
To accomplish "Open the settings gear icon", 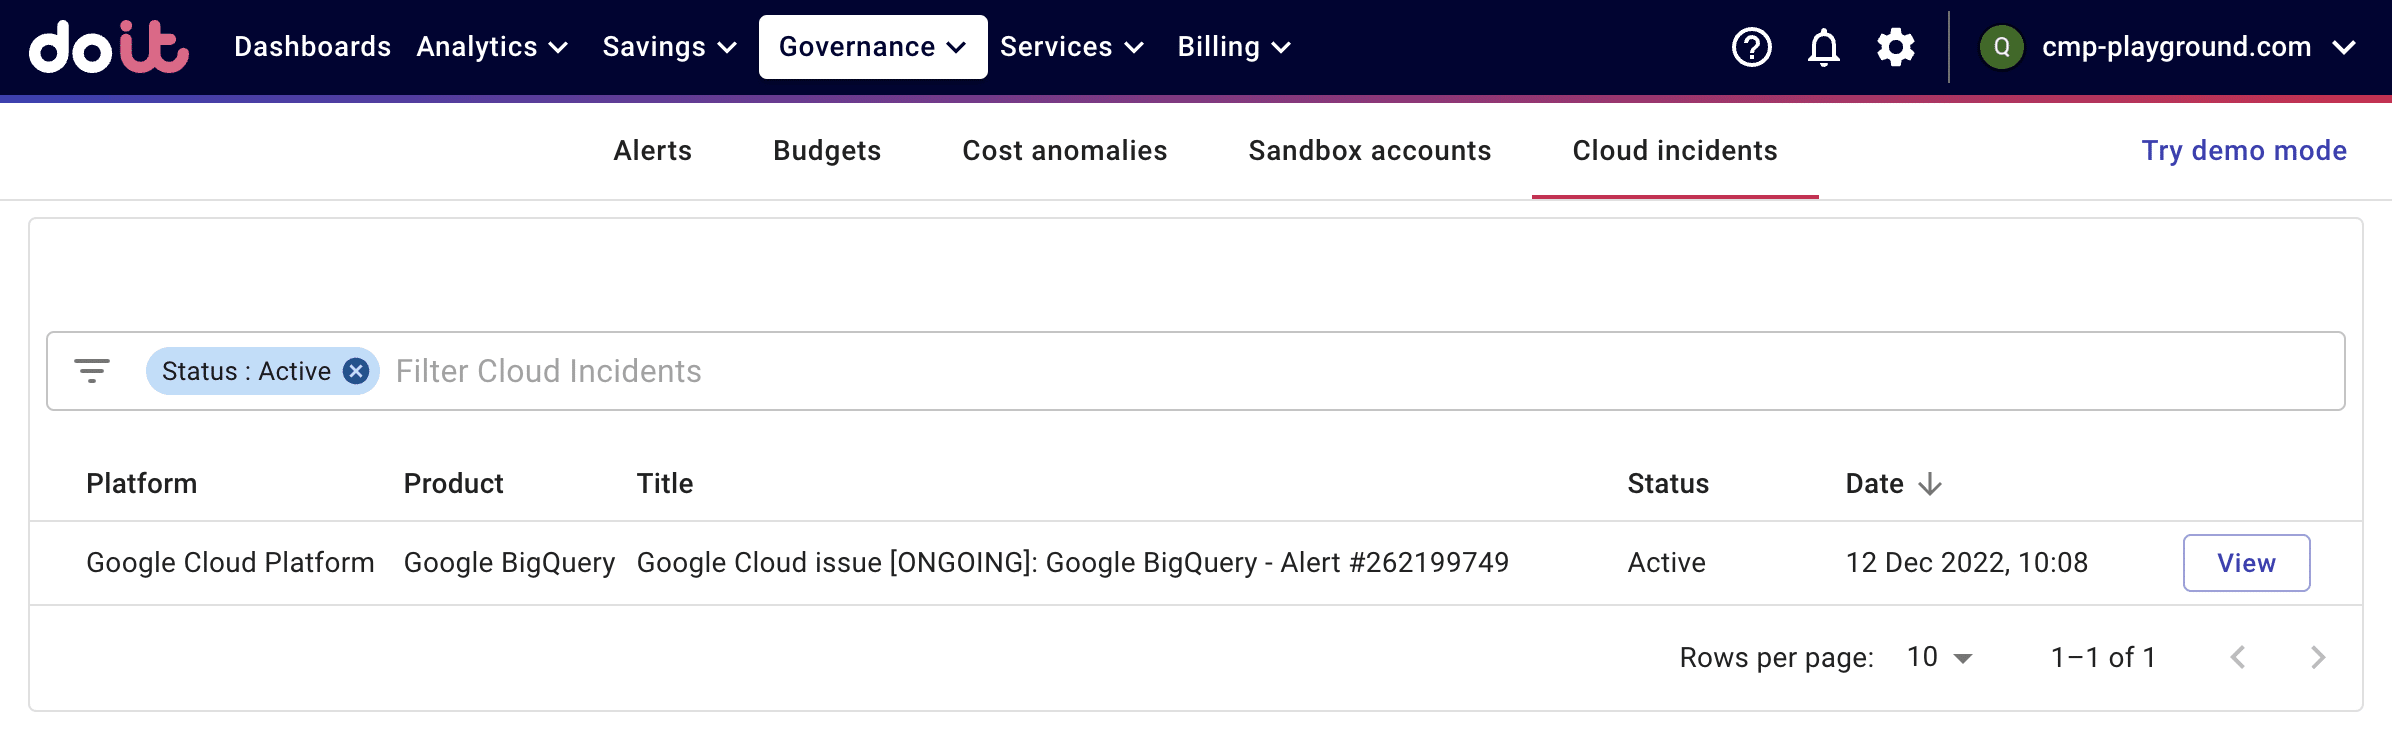I will [1895, 47].
